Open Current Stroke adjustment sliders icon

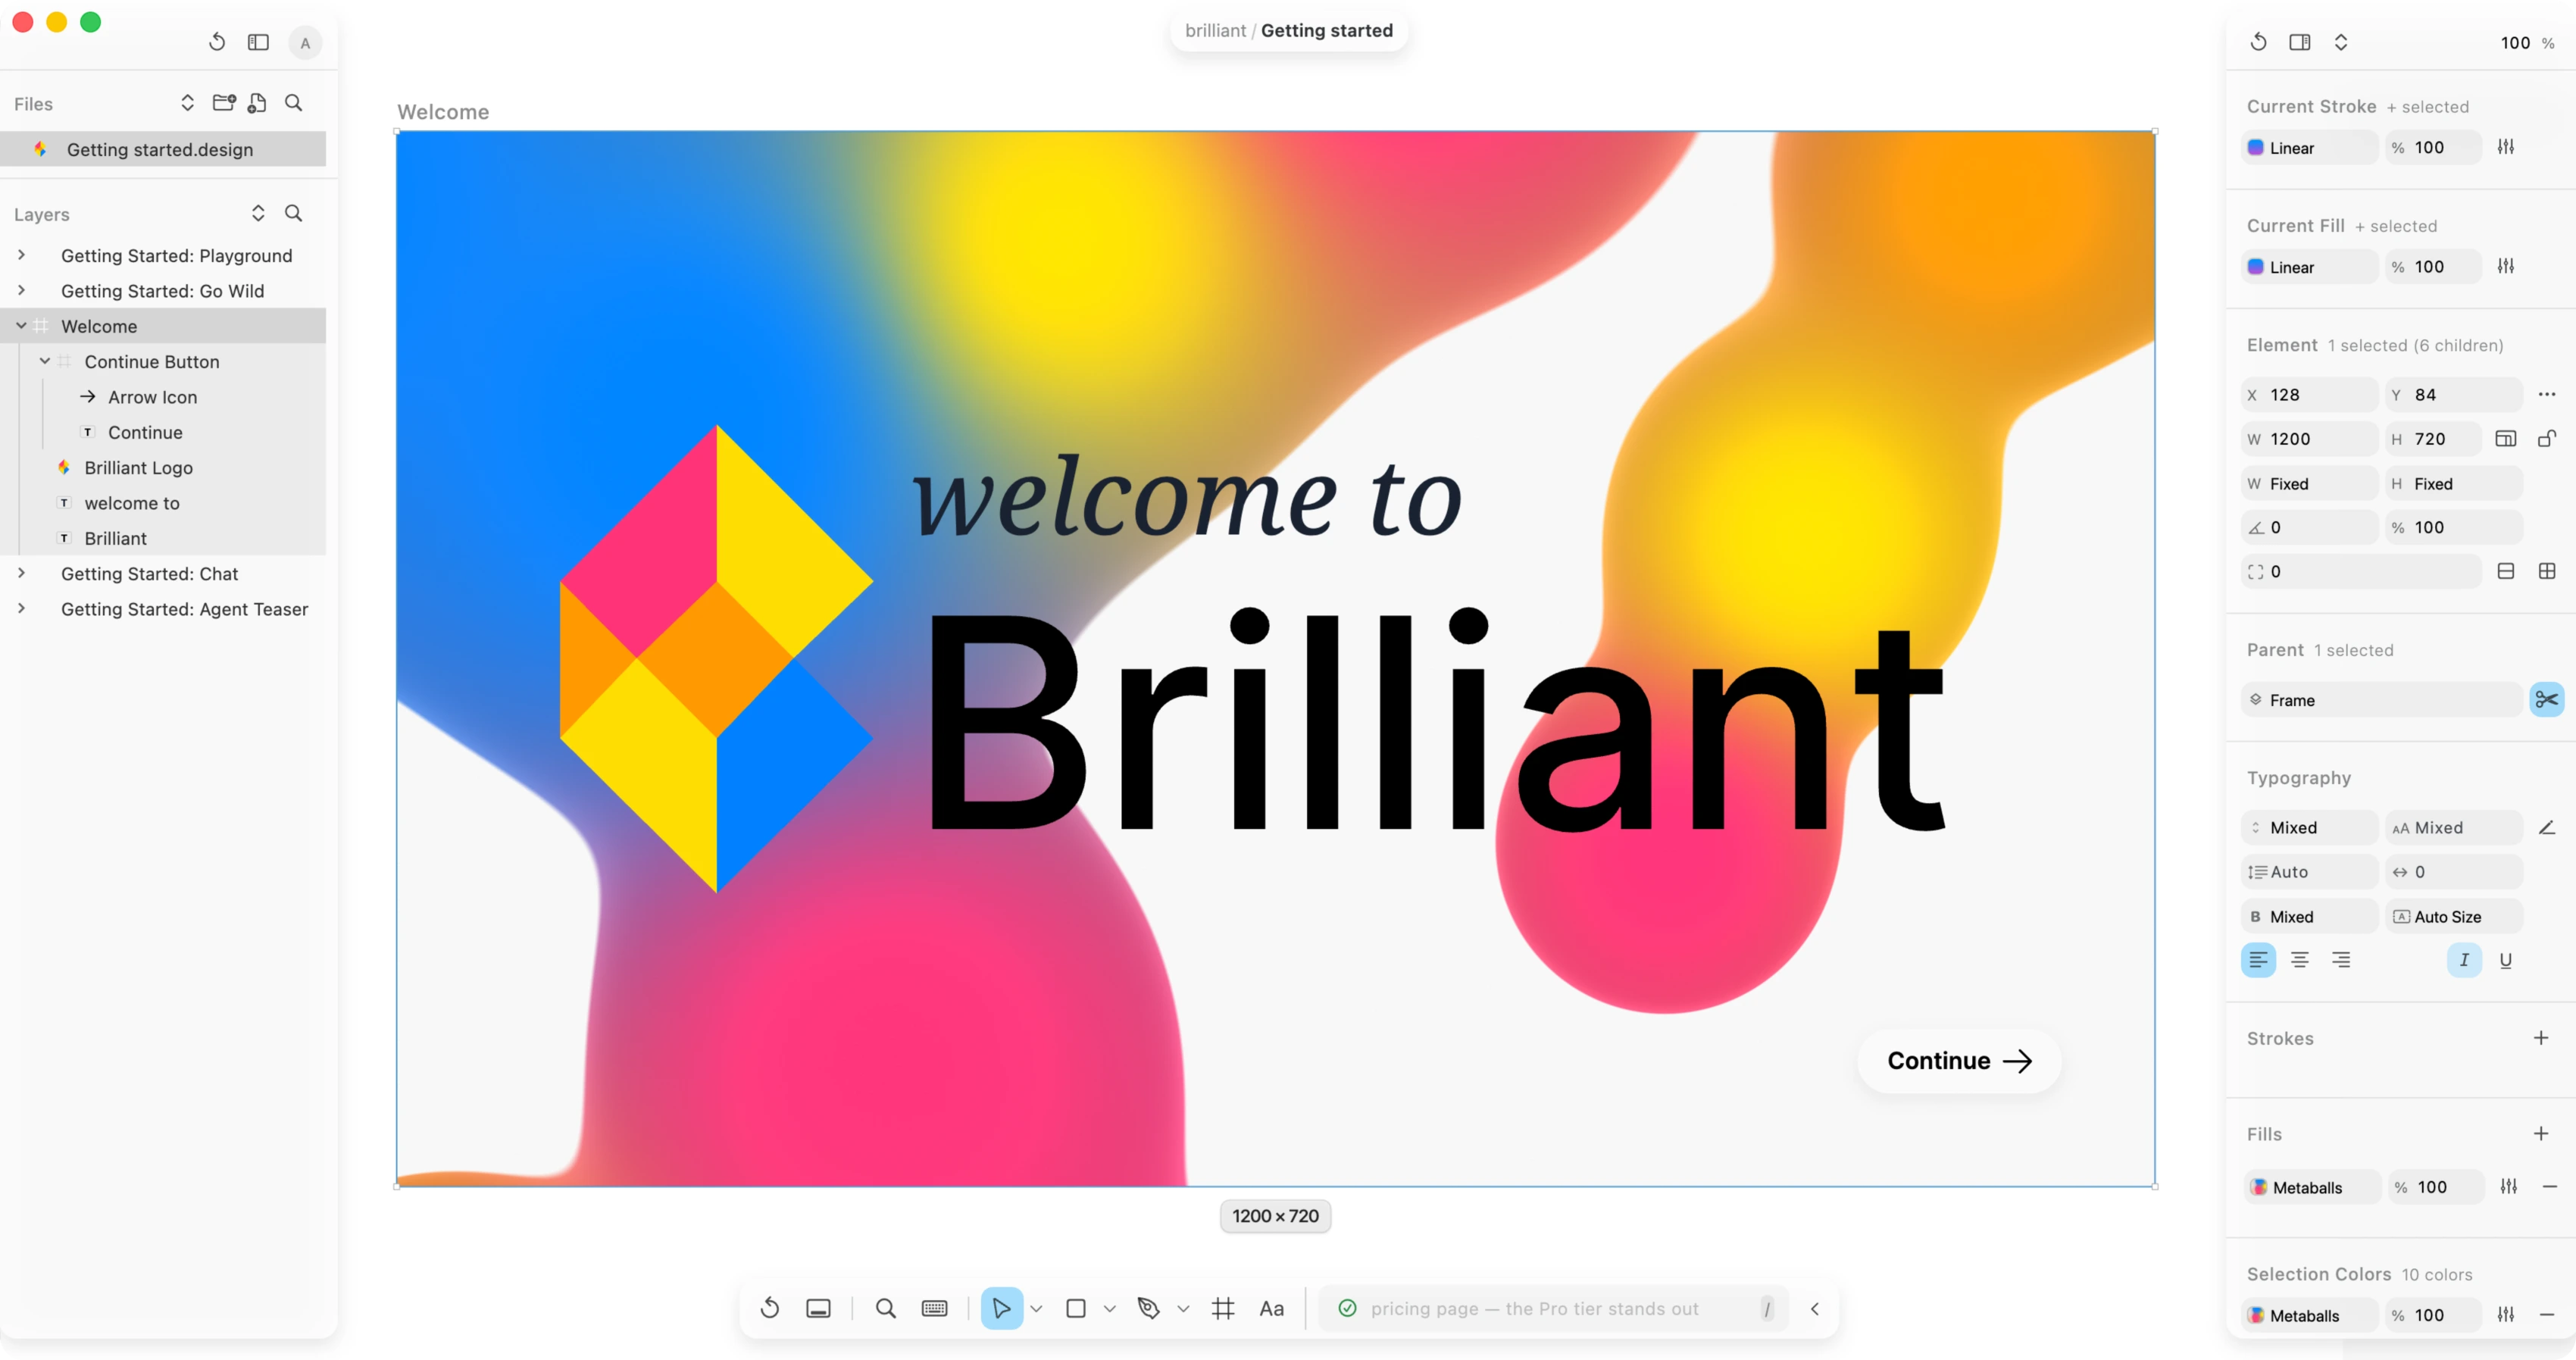click(2506, 147)
